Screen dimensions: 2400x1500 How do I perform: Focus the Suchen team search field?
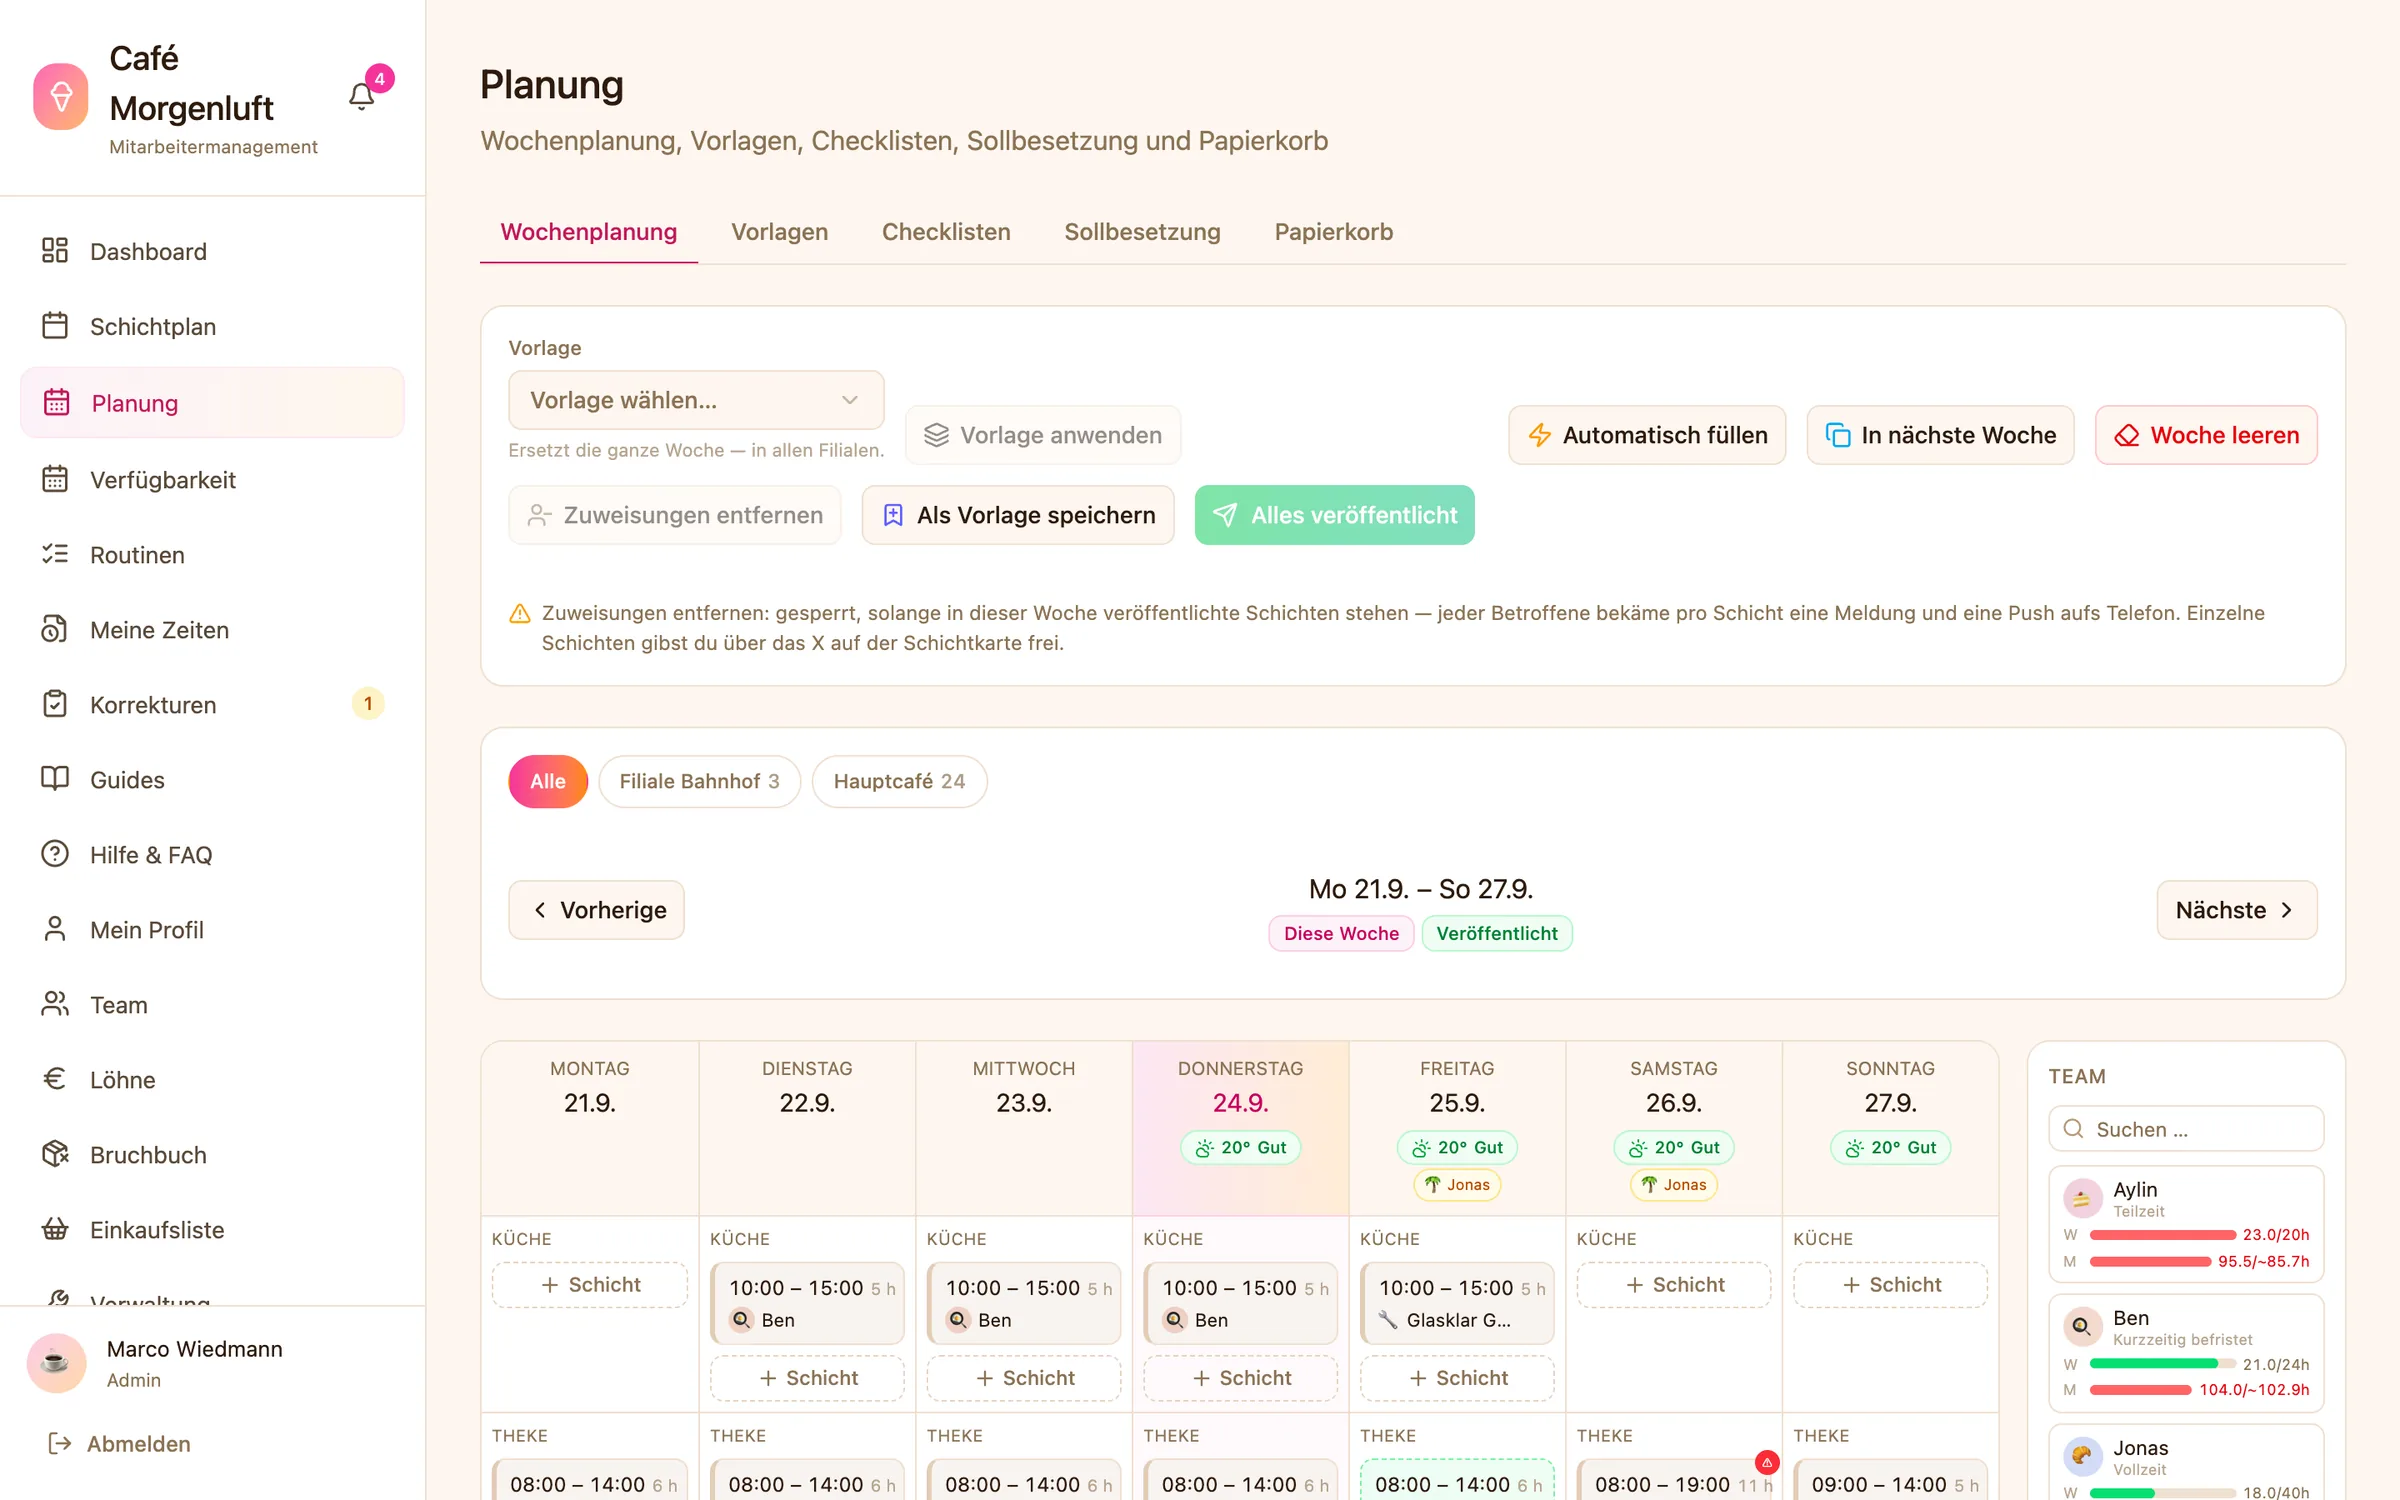pyautogui.click(x=2186, y=1129)
